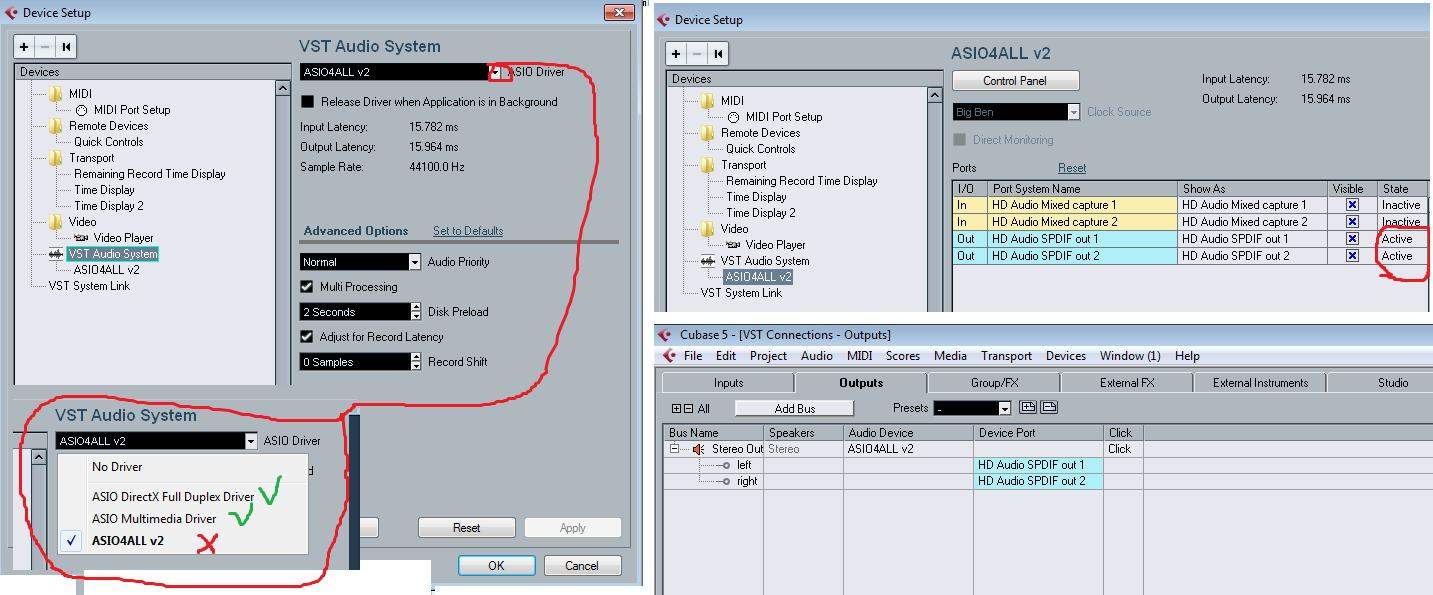
Task: Select ASIO4ALL v2 tree item in left Device Setup
Action: tap(106, 270)
